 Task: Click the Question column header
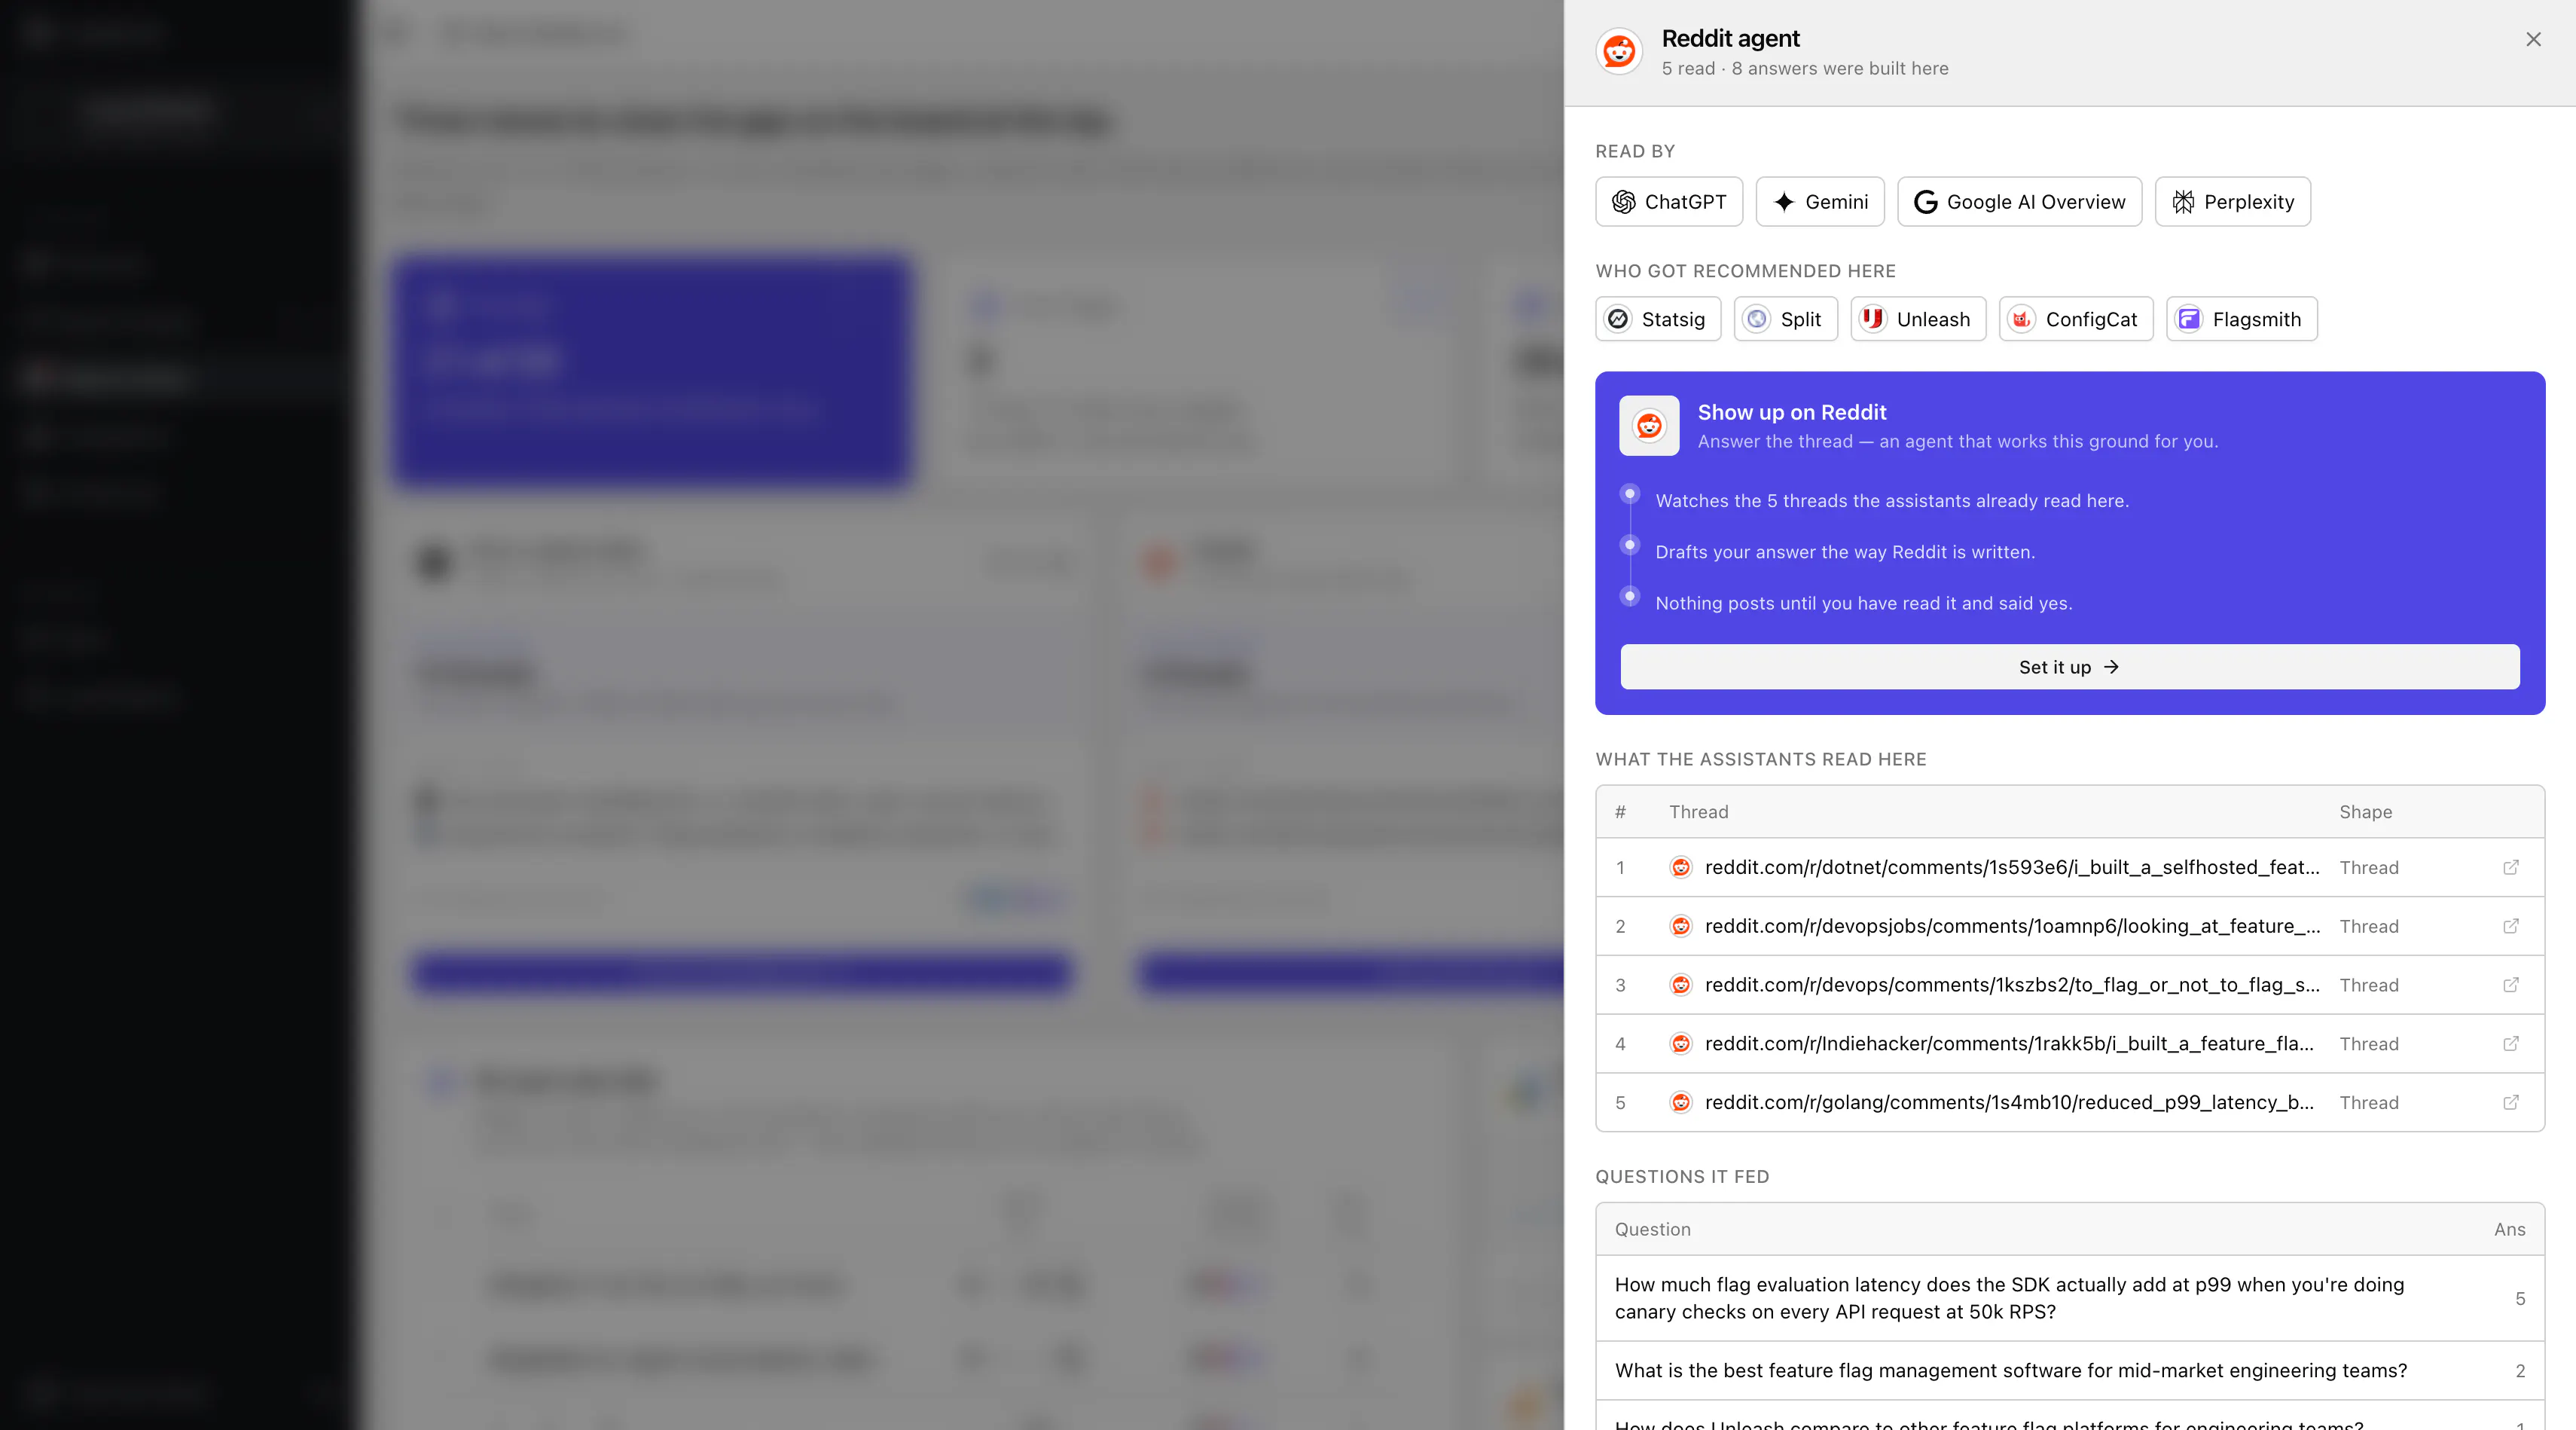click(x=1652, y=1229)
